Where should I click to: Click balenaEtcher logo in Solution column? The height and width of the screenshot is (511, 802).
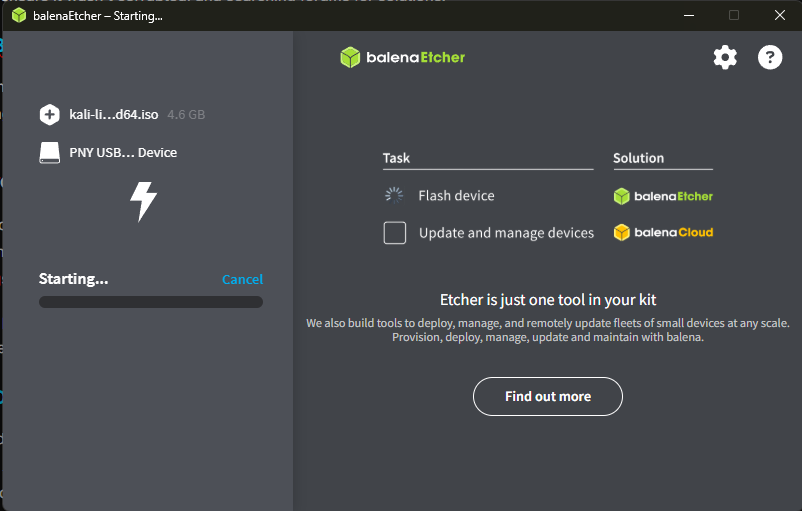663,196
